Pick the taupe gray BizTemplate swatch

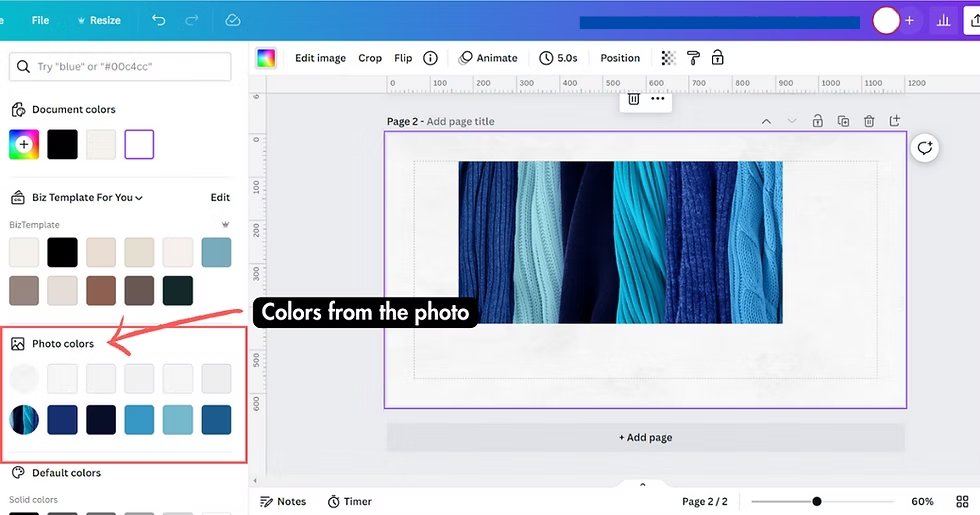pos(24,291)
